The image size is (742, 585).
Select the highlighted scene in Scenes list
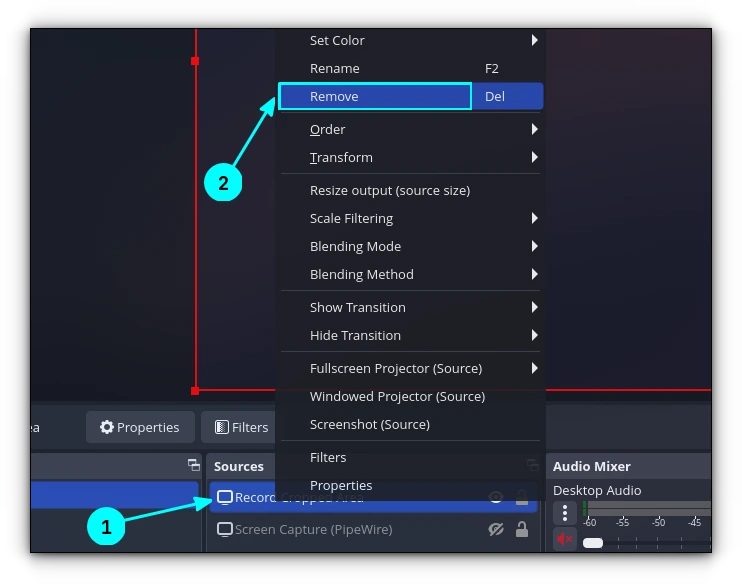point(115,495)
